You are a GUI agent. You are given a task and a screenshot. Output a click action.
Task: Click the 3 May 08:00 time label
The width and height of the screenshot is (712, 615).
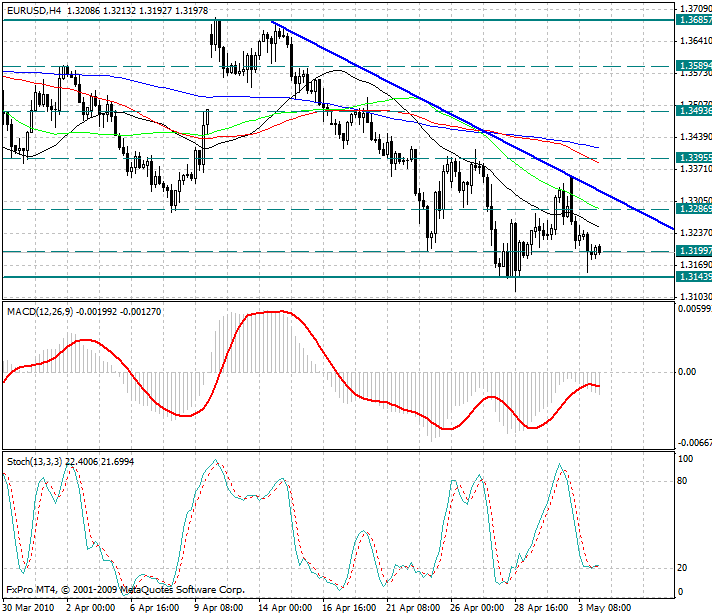605,608
